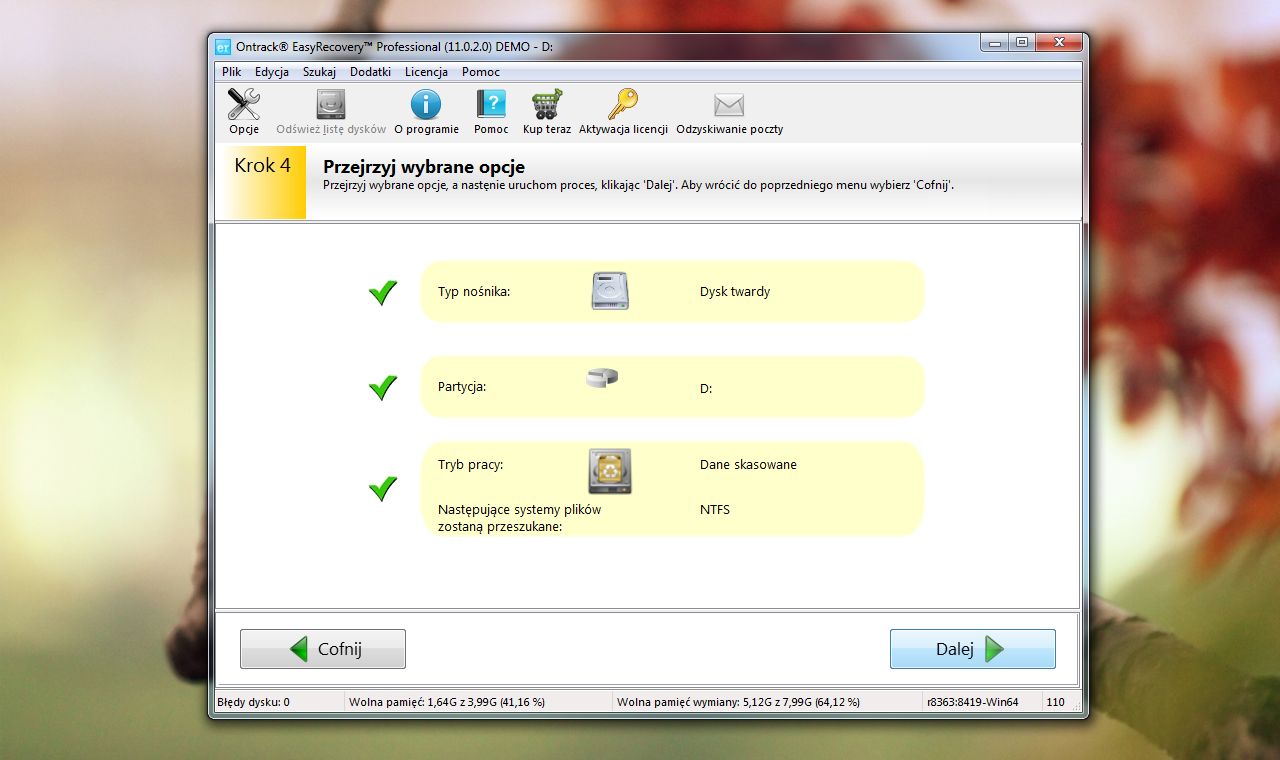This screenshot has height=760, width=1280.
Task: Click the partition pie icon next to Partycja
Action: pyautogui.click(x=602, y=378)
